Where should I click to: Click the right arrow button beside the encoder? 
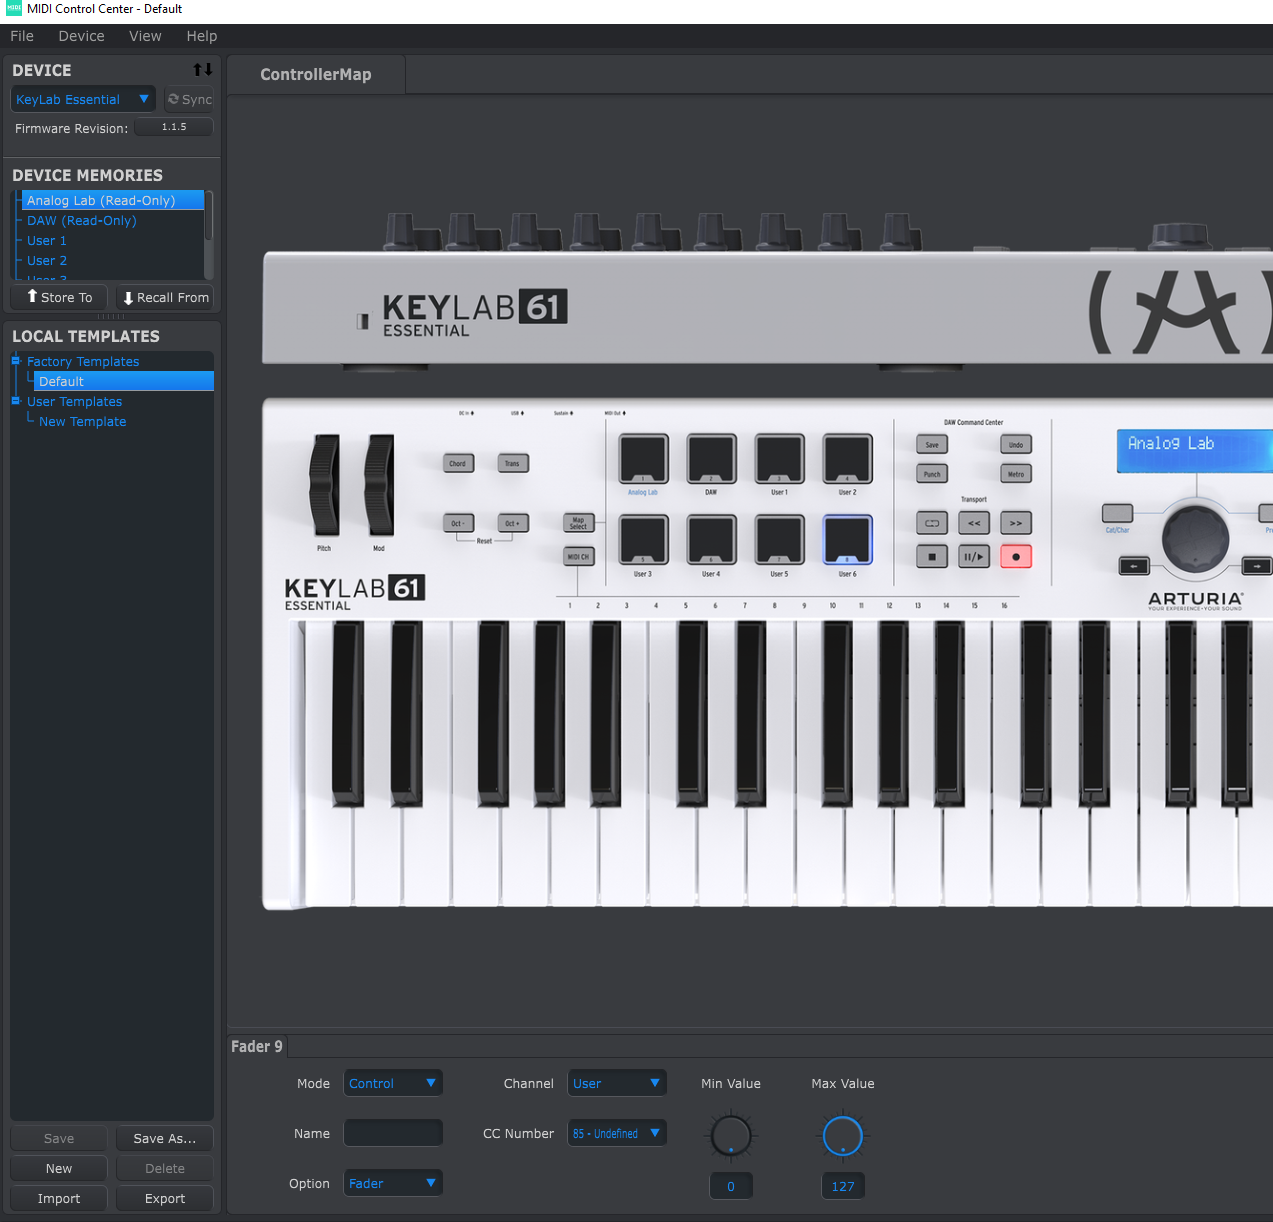1257,566
